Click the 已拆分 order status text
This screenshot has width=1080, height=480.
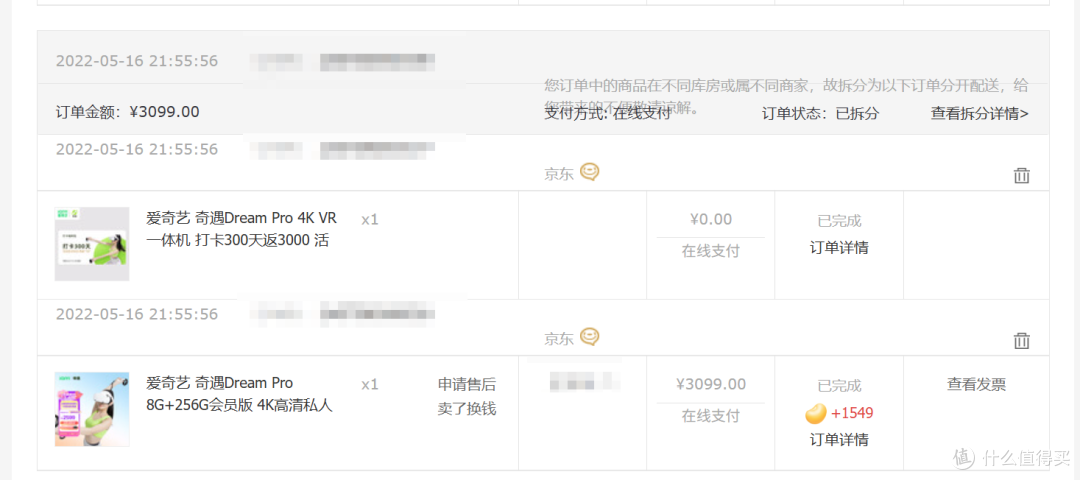coord(858,114)
